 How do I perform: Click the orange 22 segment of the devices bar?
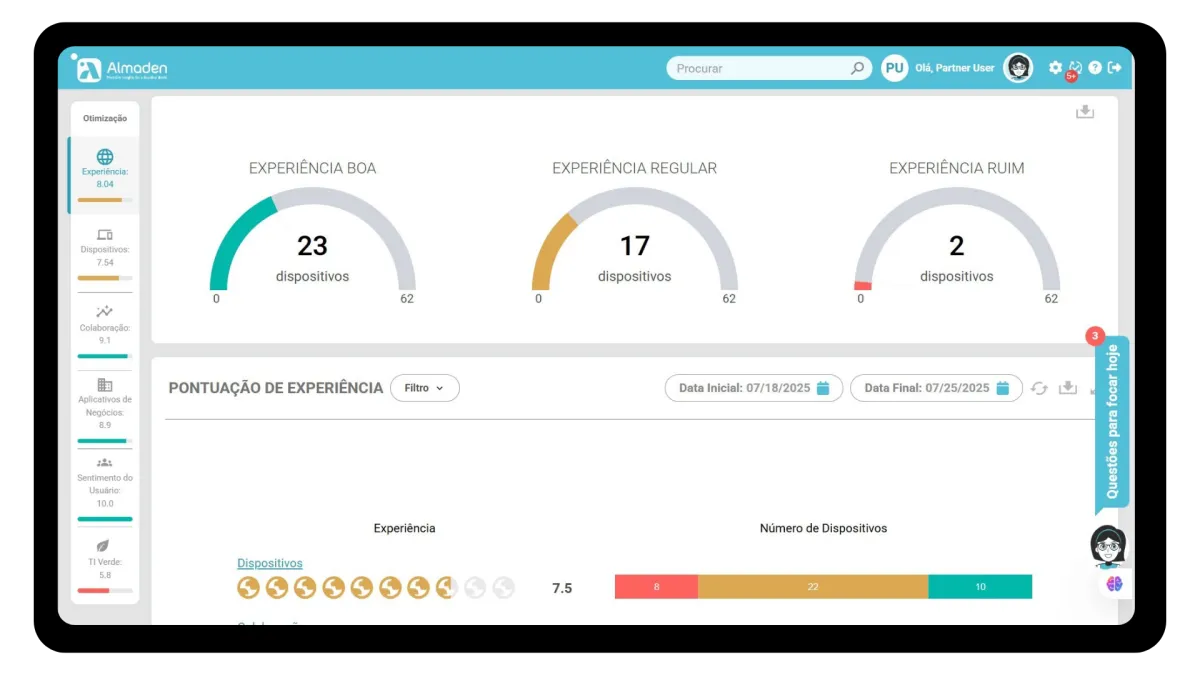tap(813, 587)
